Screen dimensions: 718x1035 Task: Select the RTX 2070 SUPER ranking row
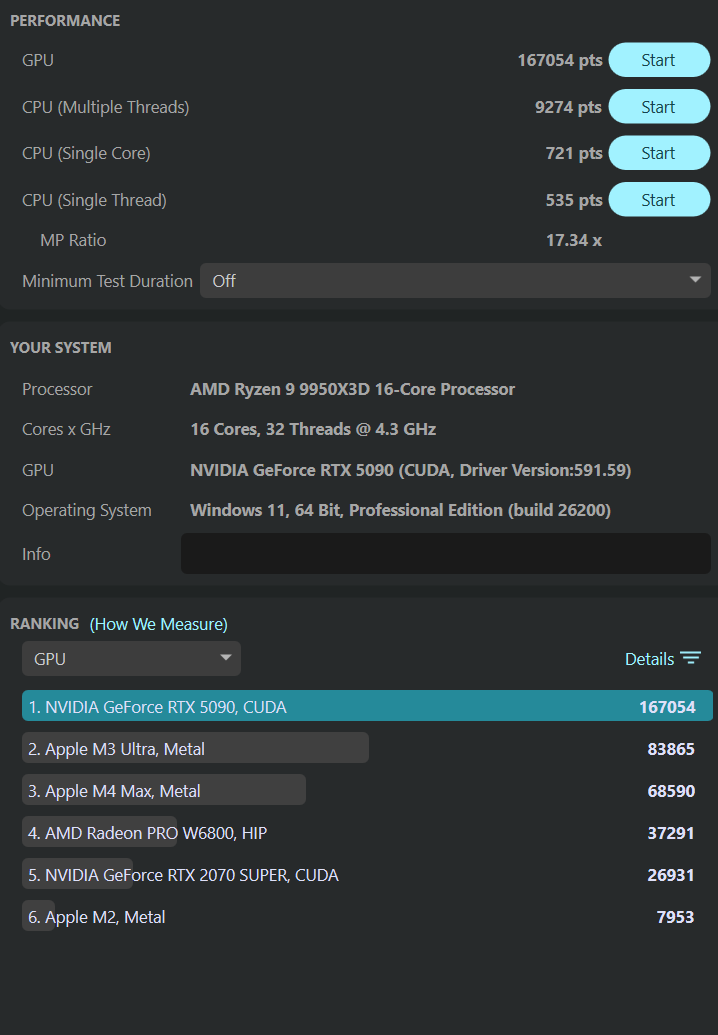367,875
